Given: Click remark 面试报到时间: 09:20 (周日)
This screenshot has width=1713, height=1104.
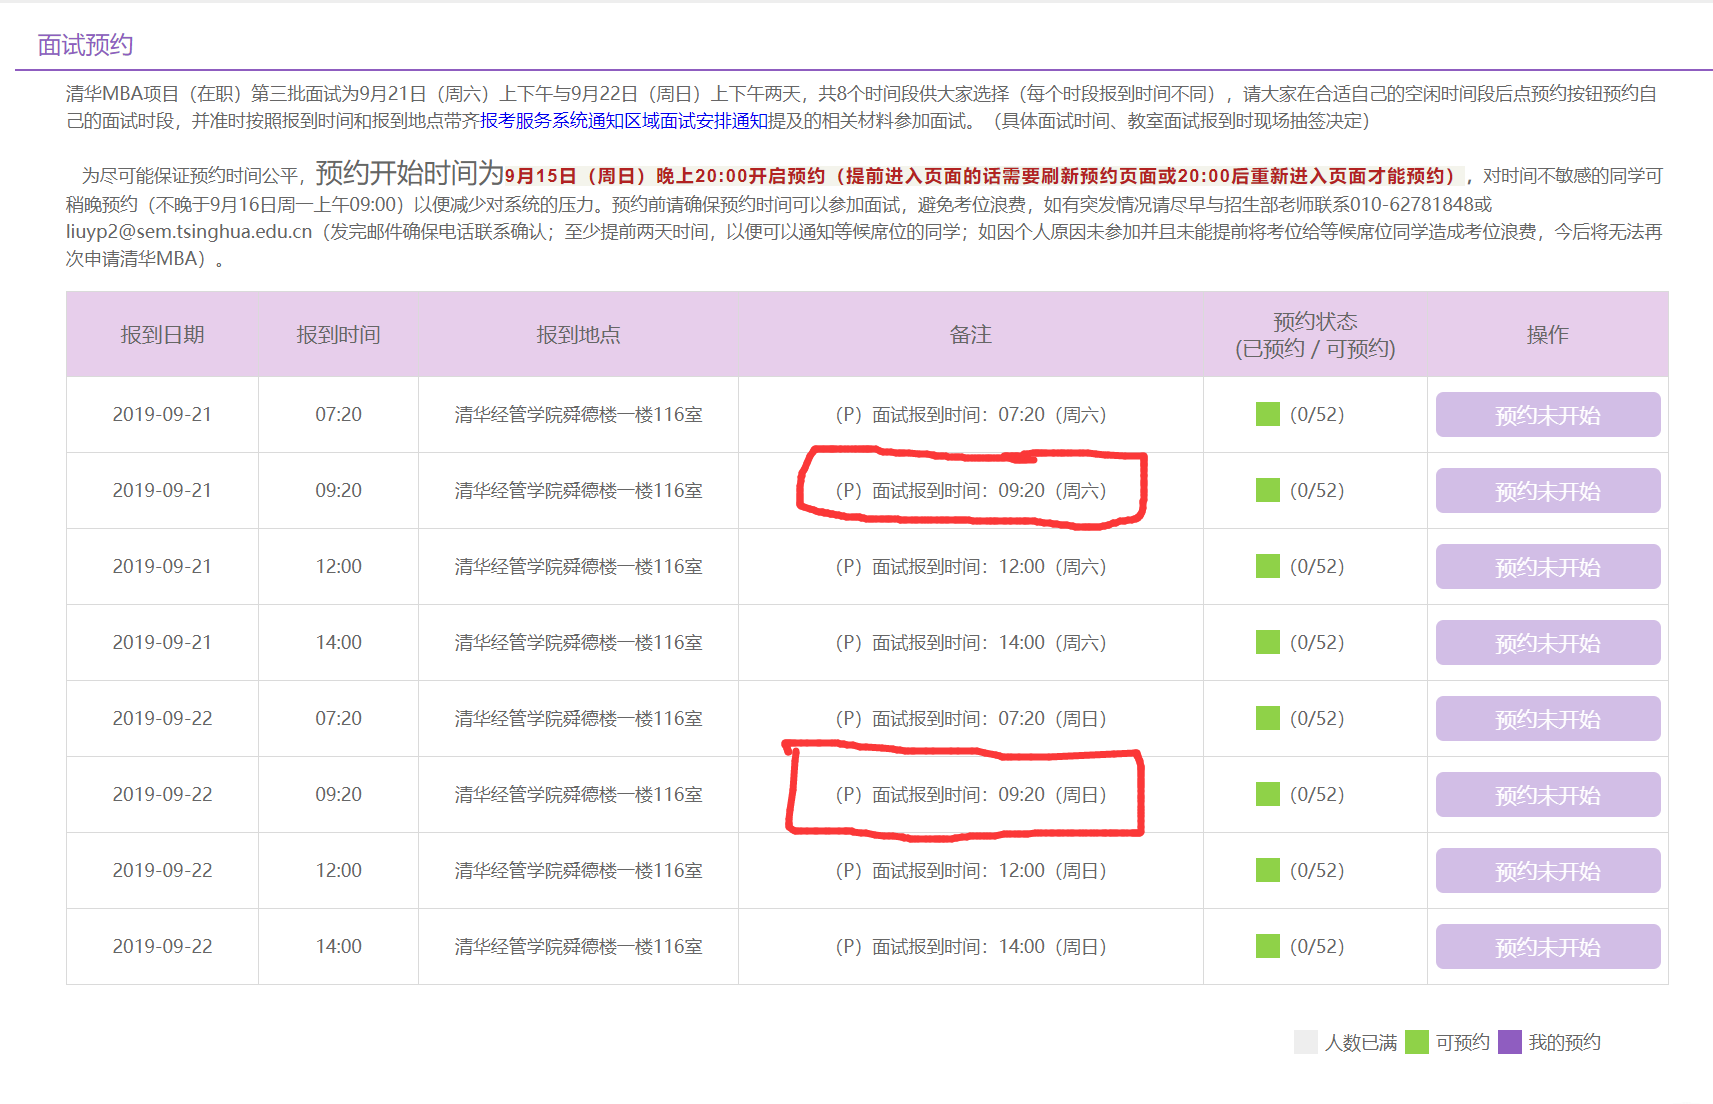Looking at the screenshot, I should pyautogui.click(x=970, y=794).
